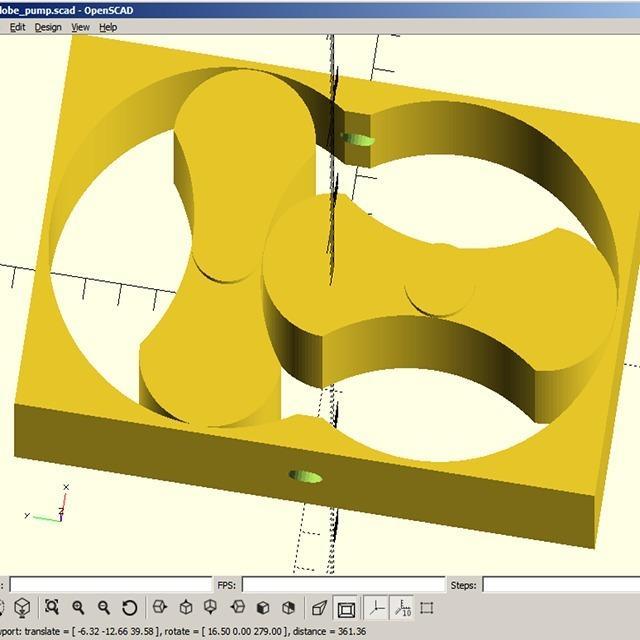The image size is (640, 640).
Task: Click the window title 'OpenSCAD' text
Action: pyautogui.click(x=109, y=10)
